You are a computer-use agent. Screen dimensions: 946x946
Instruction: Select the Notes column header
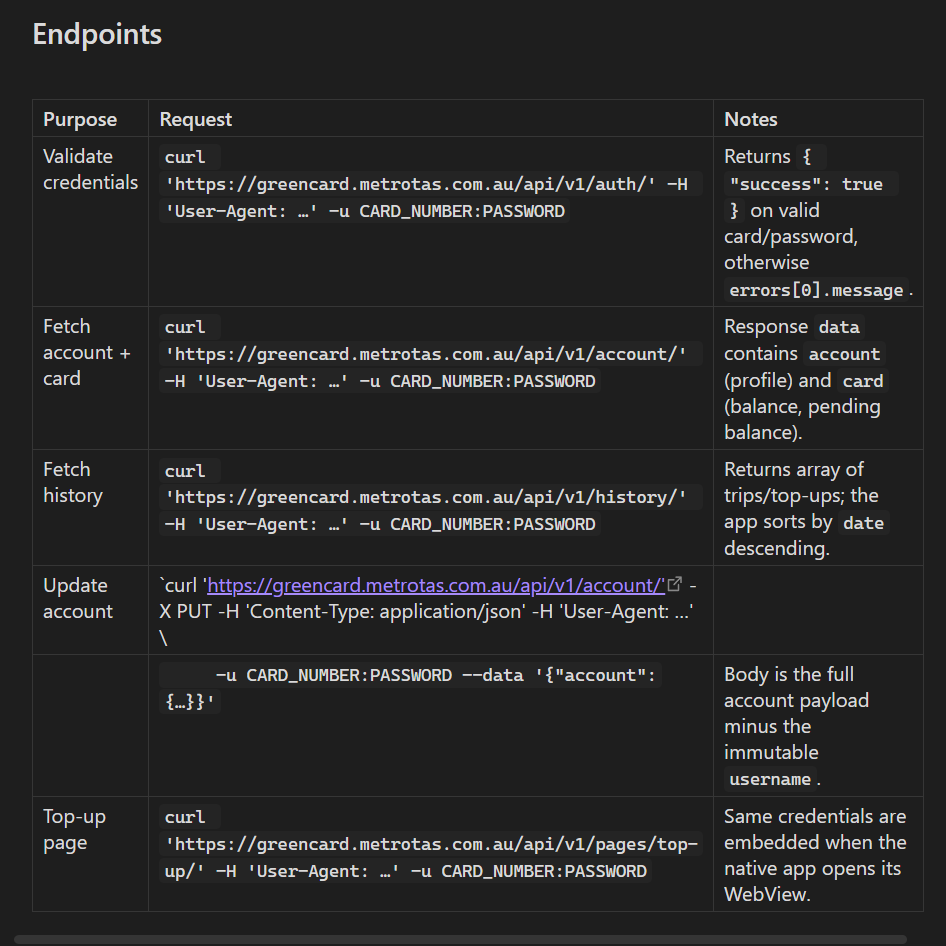(751, 119)
